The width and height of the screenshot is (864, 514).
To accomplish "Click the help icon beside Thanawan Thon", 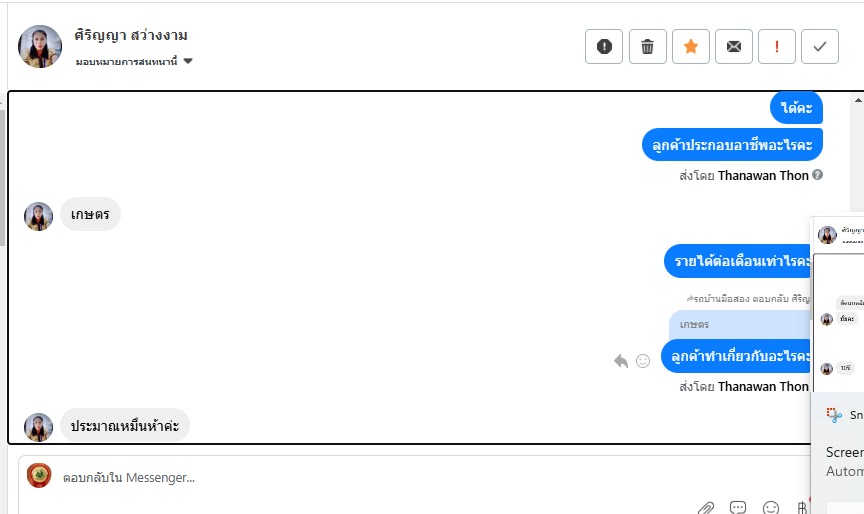I will (818, 175).
